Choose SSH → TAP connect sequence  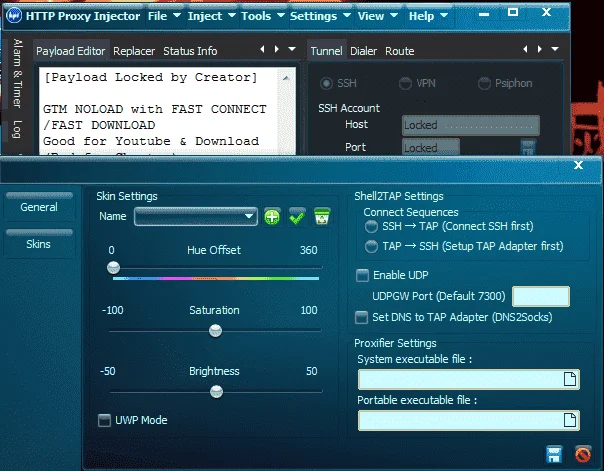(371, 226)
